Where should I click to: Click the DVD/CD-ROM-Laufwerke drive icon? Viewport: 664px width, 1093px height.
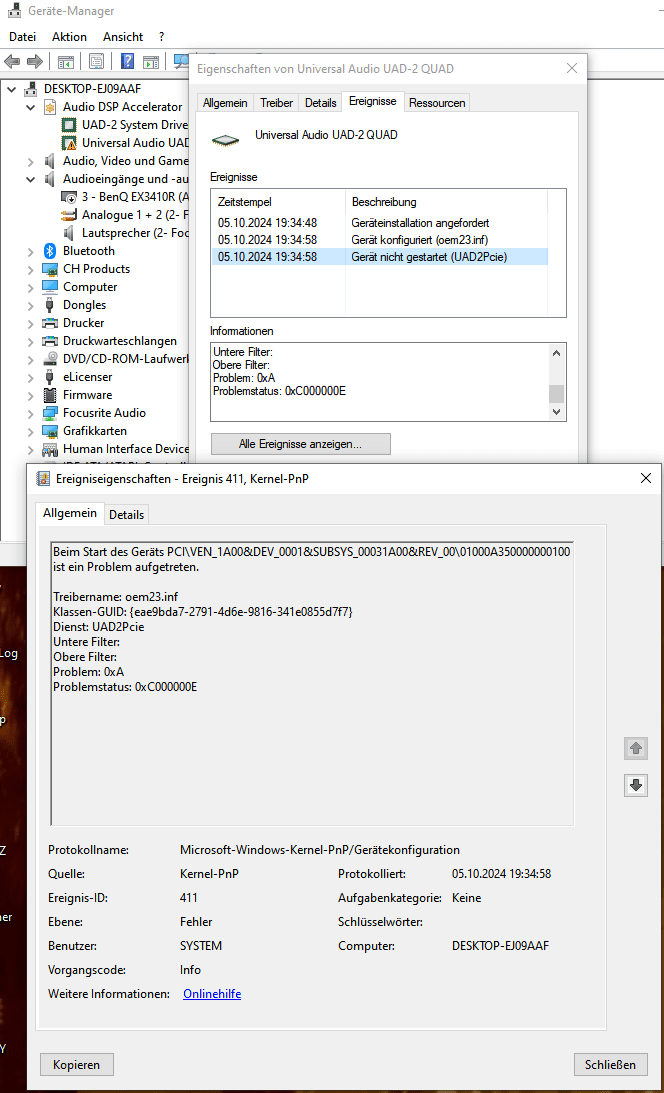click(x=50, y=359)
